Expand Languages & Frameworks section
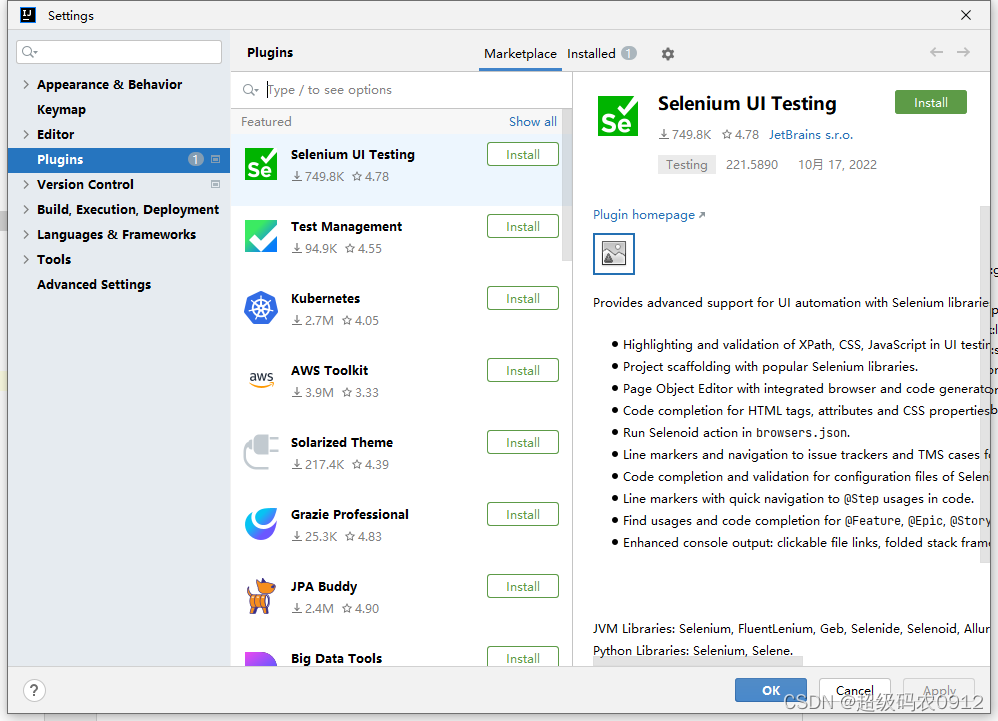This screenshot has height=721, width=998. [26, 234]
